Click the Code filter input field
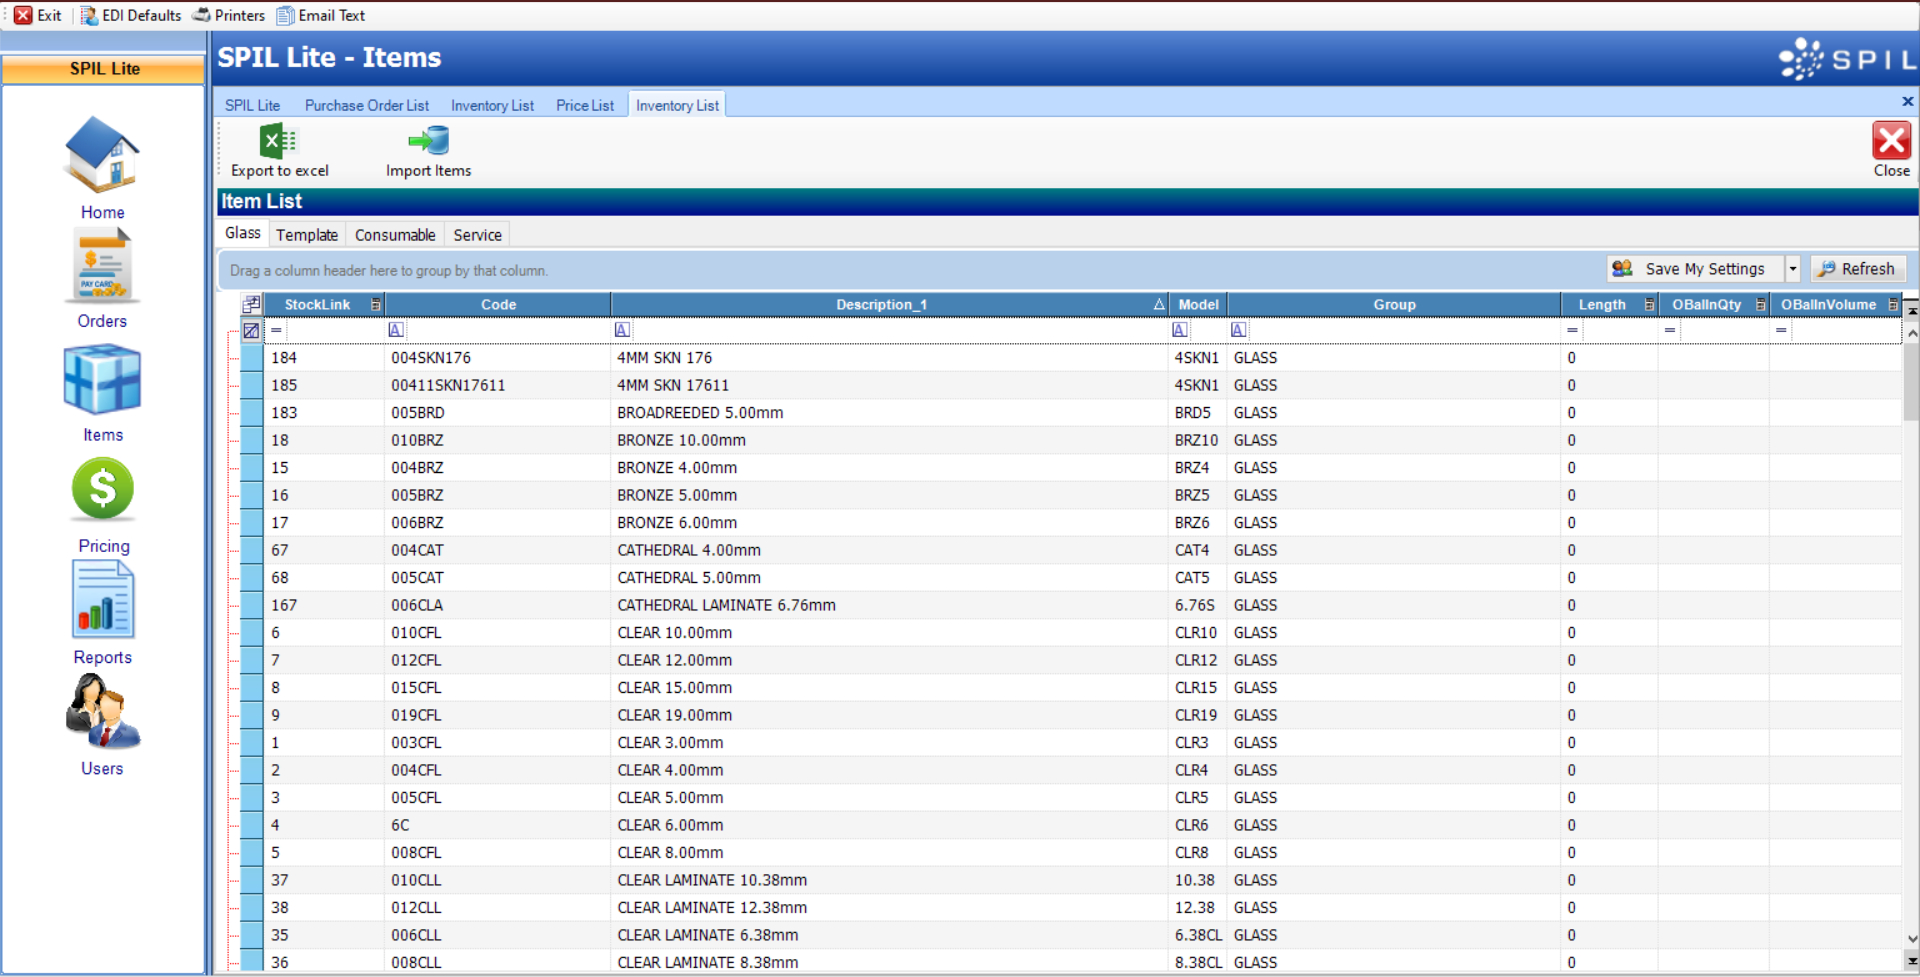The height and width of the screenshot is (977, 1920). (506, 330)
